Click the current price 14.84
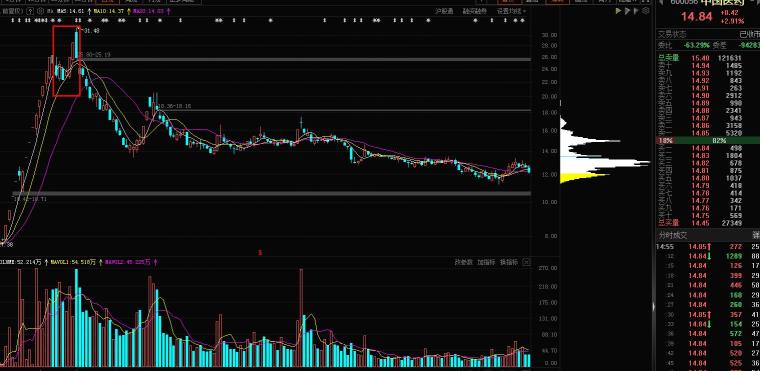The width and height of the screenshot is (760, 371). pyautogui.click(x=697, y=17)
